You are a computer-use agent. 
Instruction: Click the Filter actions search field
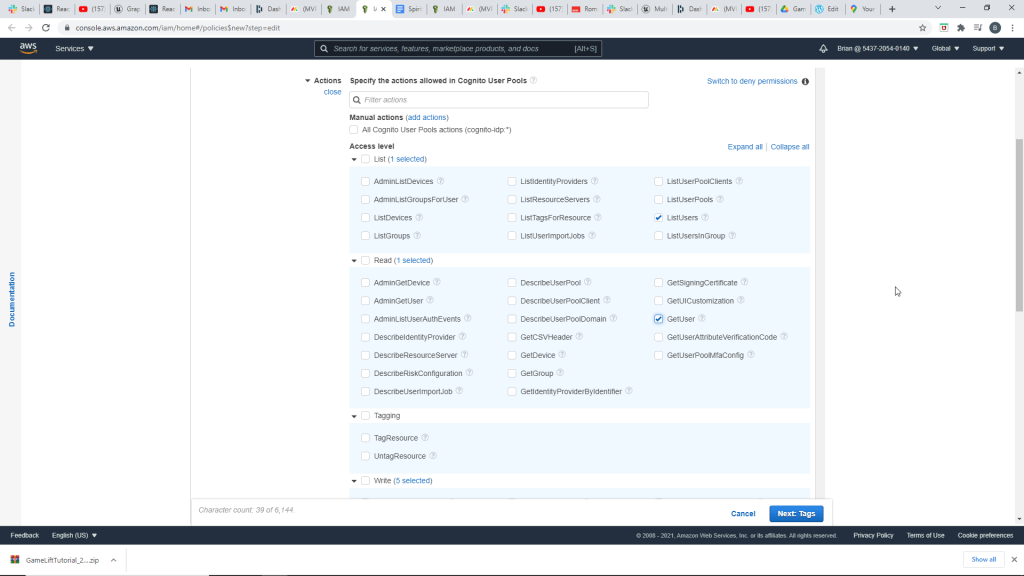click(x=499, y=100)
